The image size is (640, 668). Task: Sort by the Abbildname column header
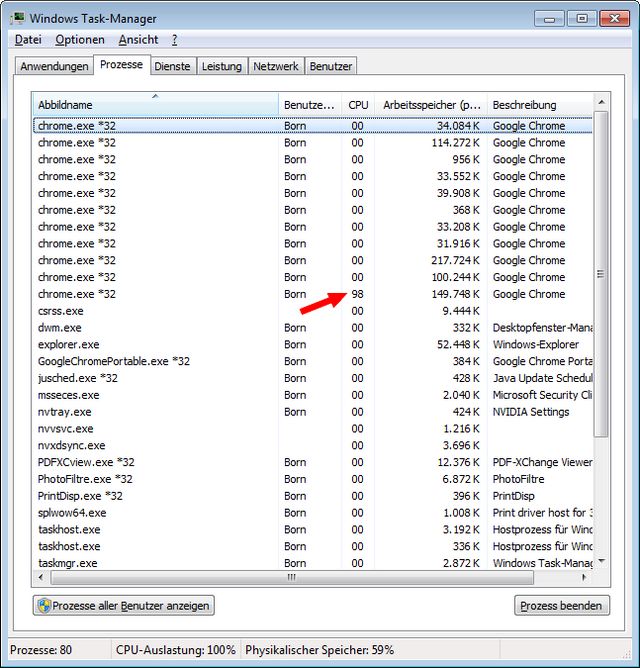point(156,104)
